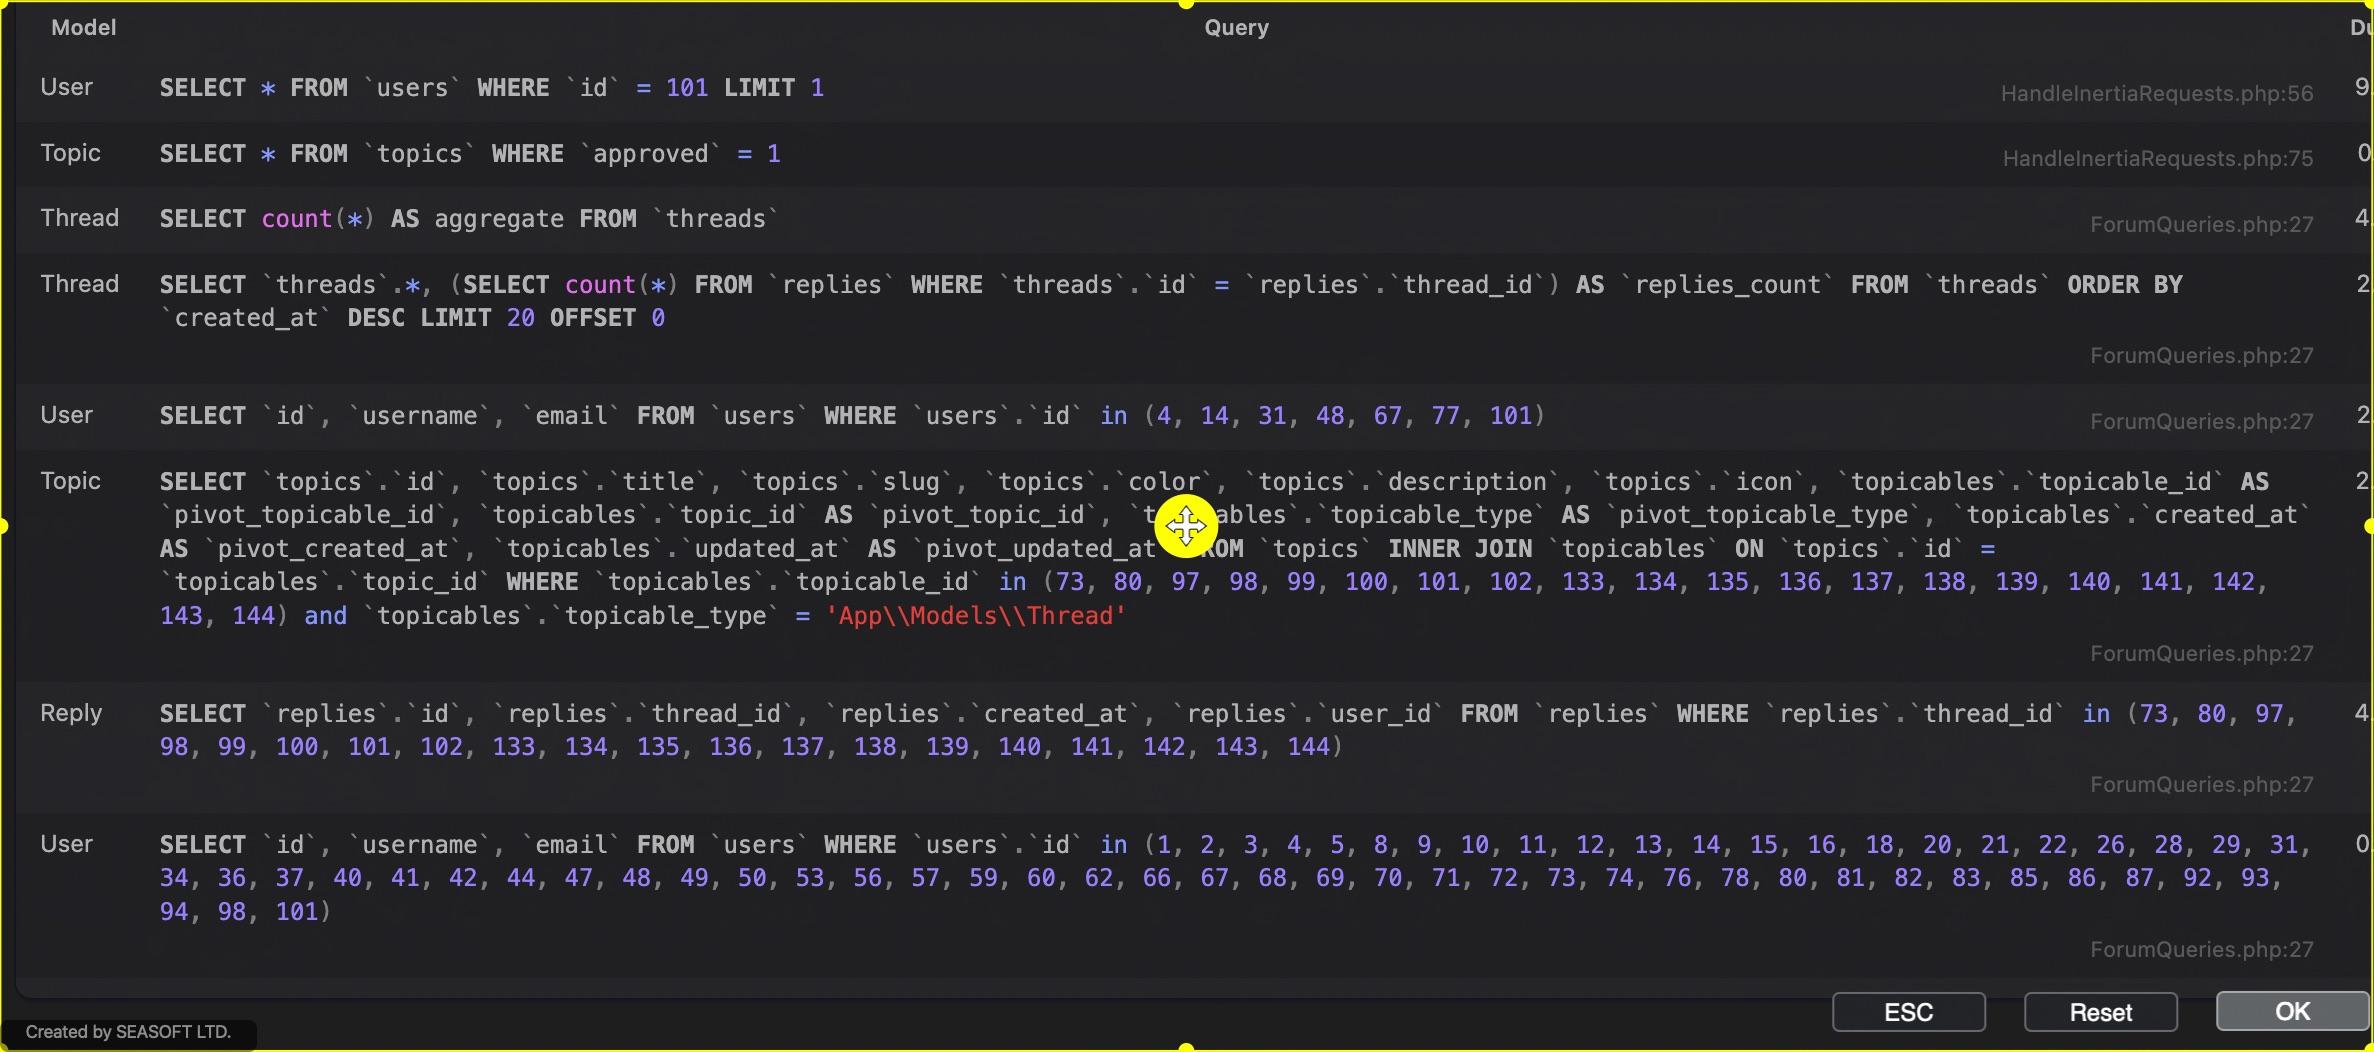The height and width of the screenshot is (1052, 2374).
Task: Click the users query with ids 4, 14, 31, 48
Action: click(852, 416)
